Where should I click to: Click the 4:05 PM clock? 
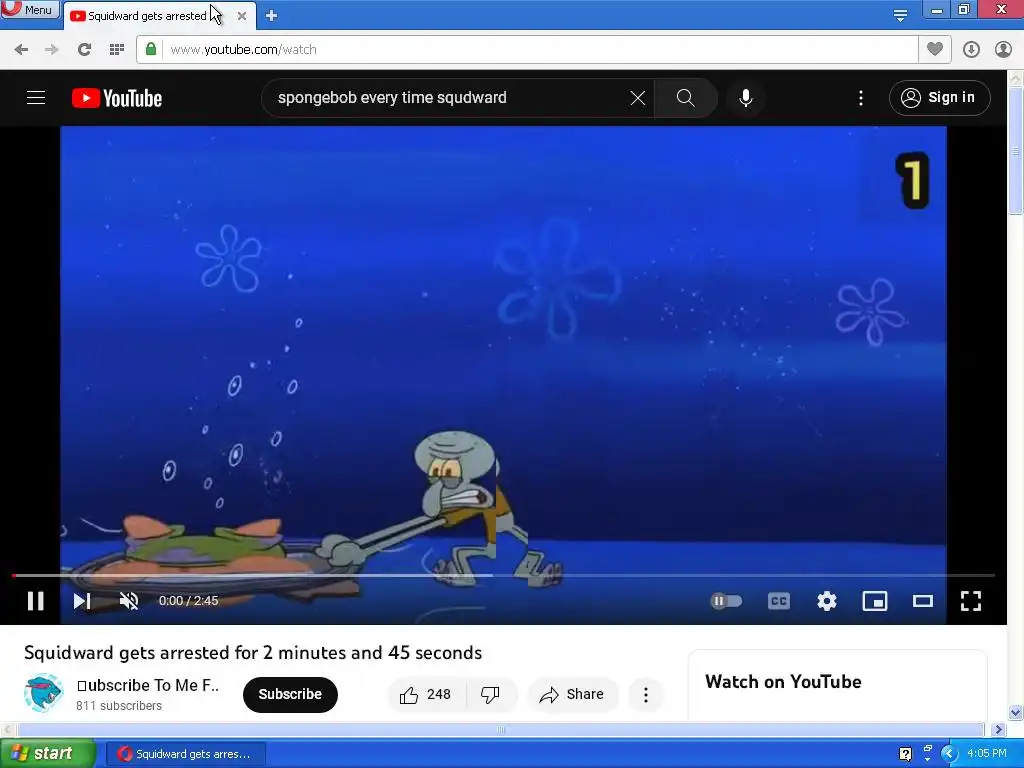tap(987, 754)
